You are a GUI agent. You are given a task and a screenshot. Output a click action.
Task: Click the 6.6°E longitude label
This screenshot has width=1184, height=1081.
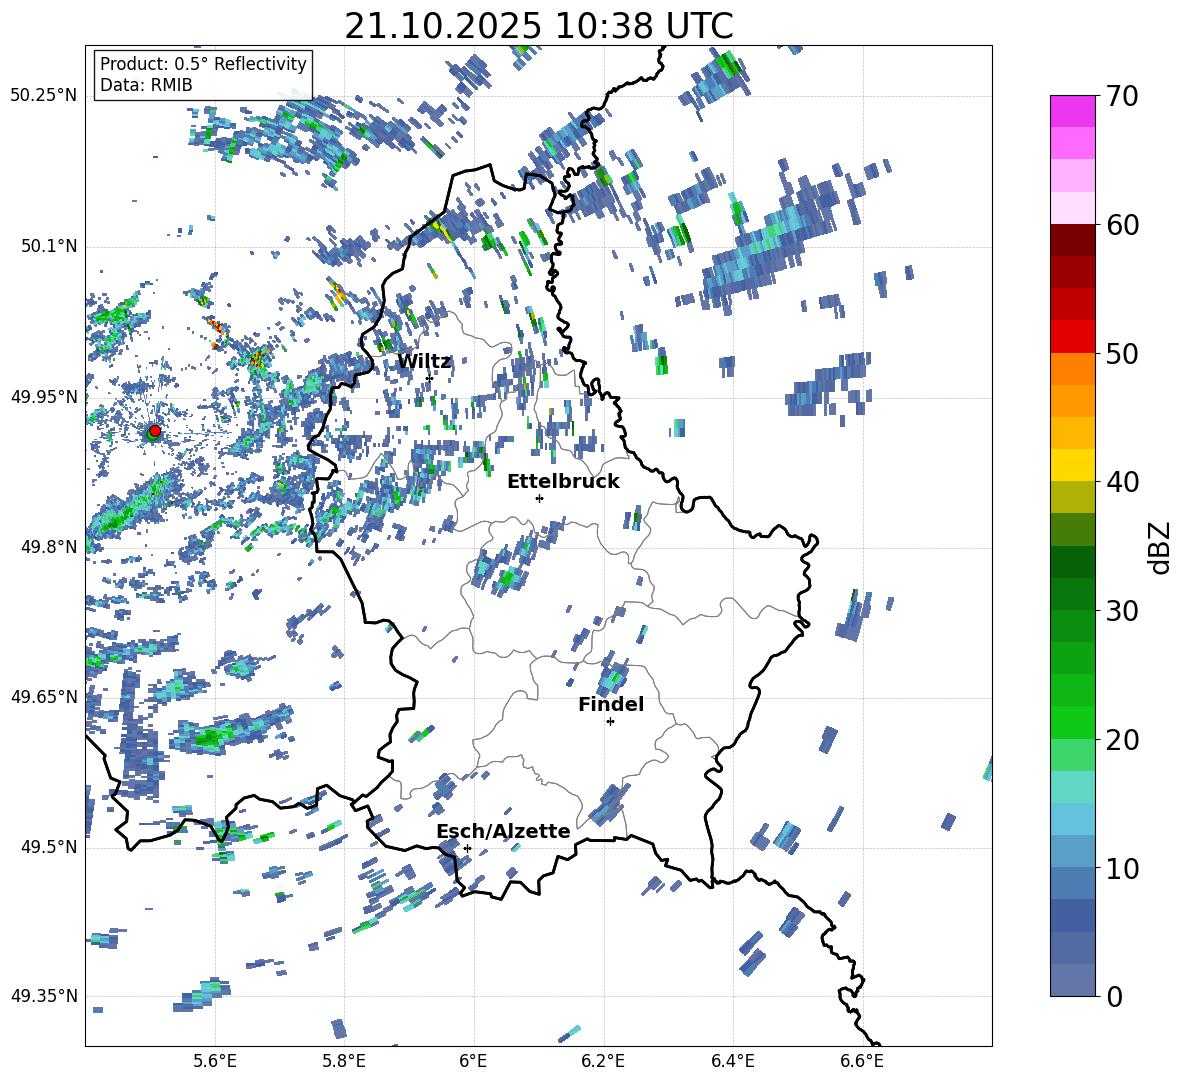862,1061
